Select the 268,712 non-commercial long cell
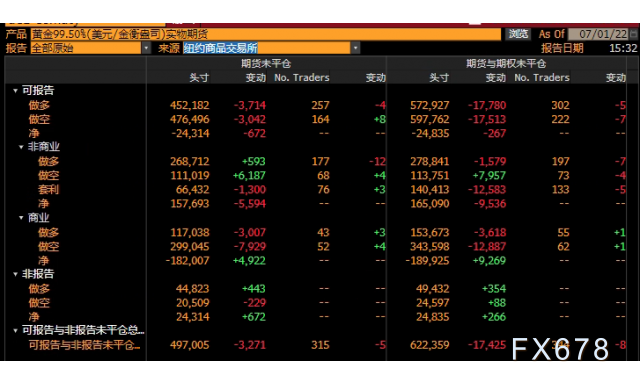This screenshot has height=385, width=640. click(x=189, y=162)
